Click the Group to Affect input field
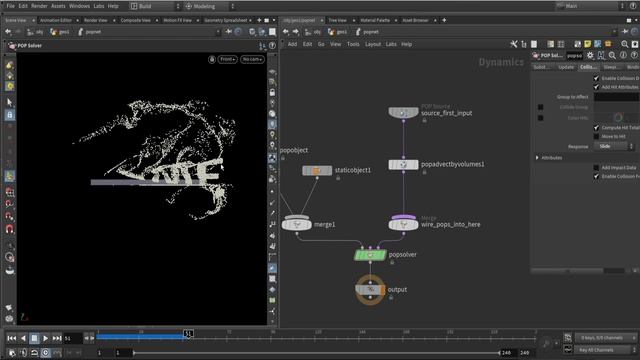The image size is (640, 360). (616, 97)
